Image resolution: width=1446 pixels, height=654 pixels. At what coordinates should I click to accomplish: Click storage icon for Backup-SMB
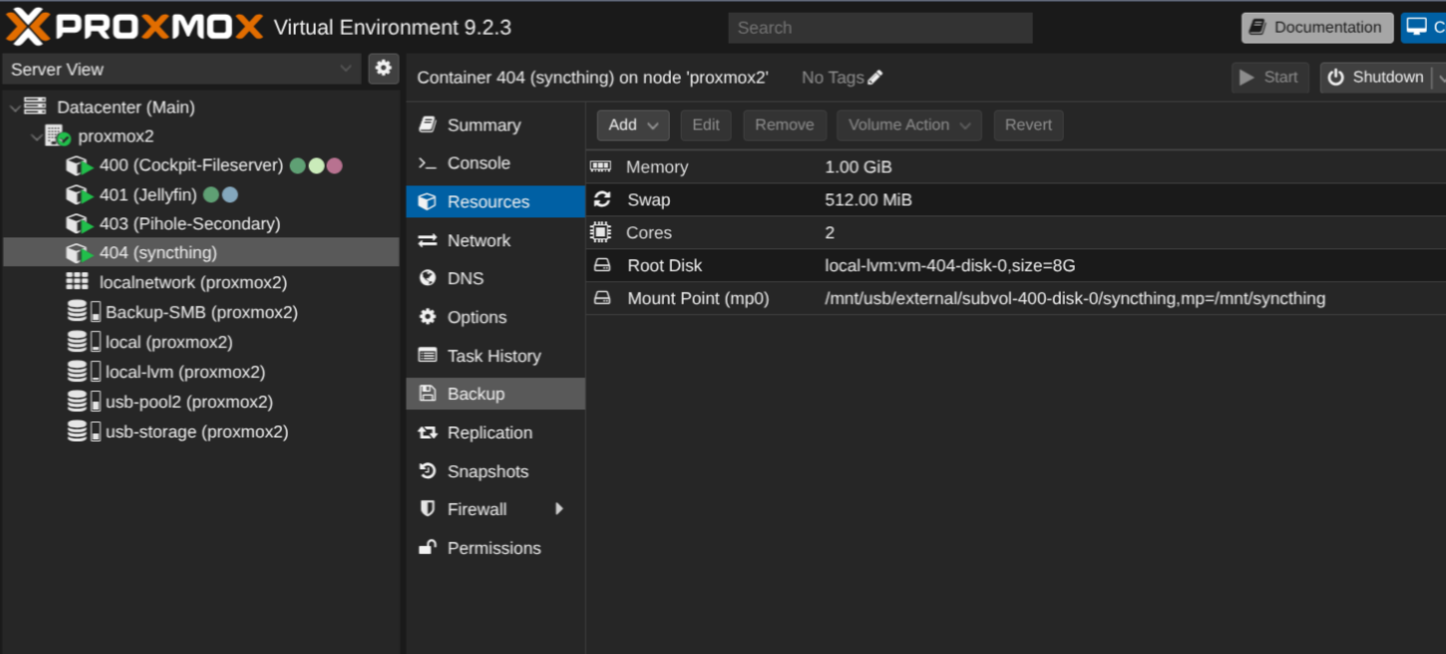(x=84, y=312)
